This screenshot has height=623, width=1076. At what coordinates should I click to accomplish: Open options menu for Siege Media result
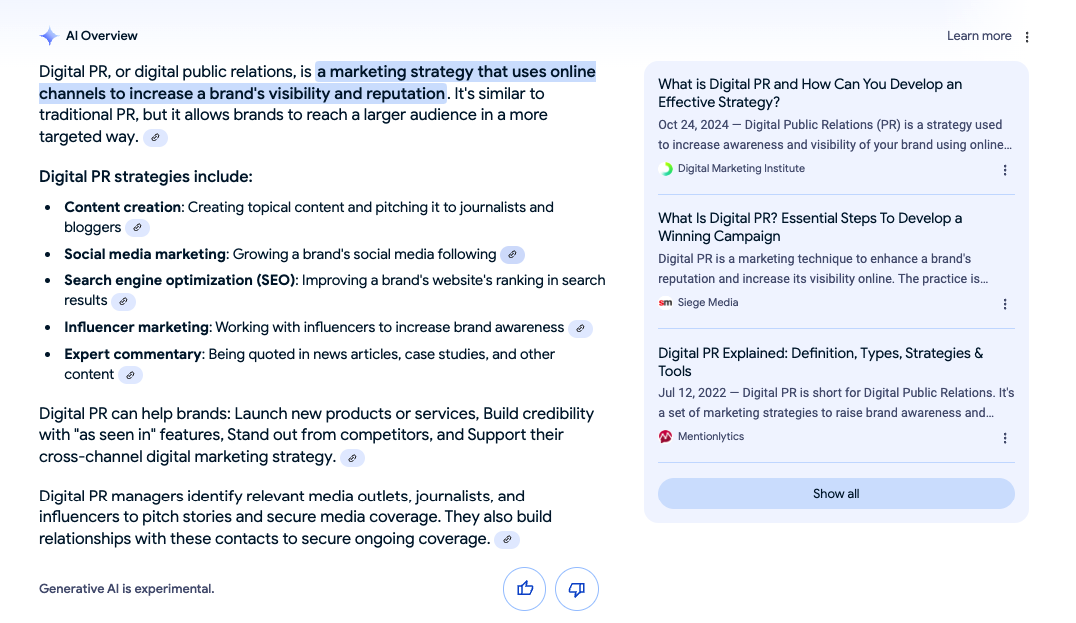pos(1005,304)
